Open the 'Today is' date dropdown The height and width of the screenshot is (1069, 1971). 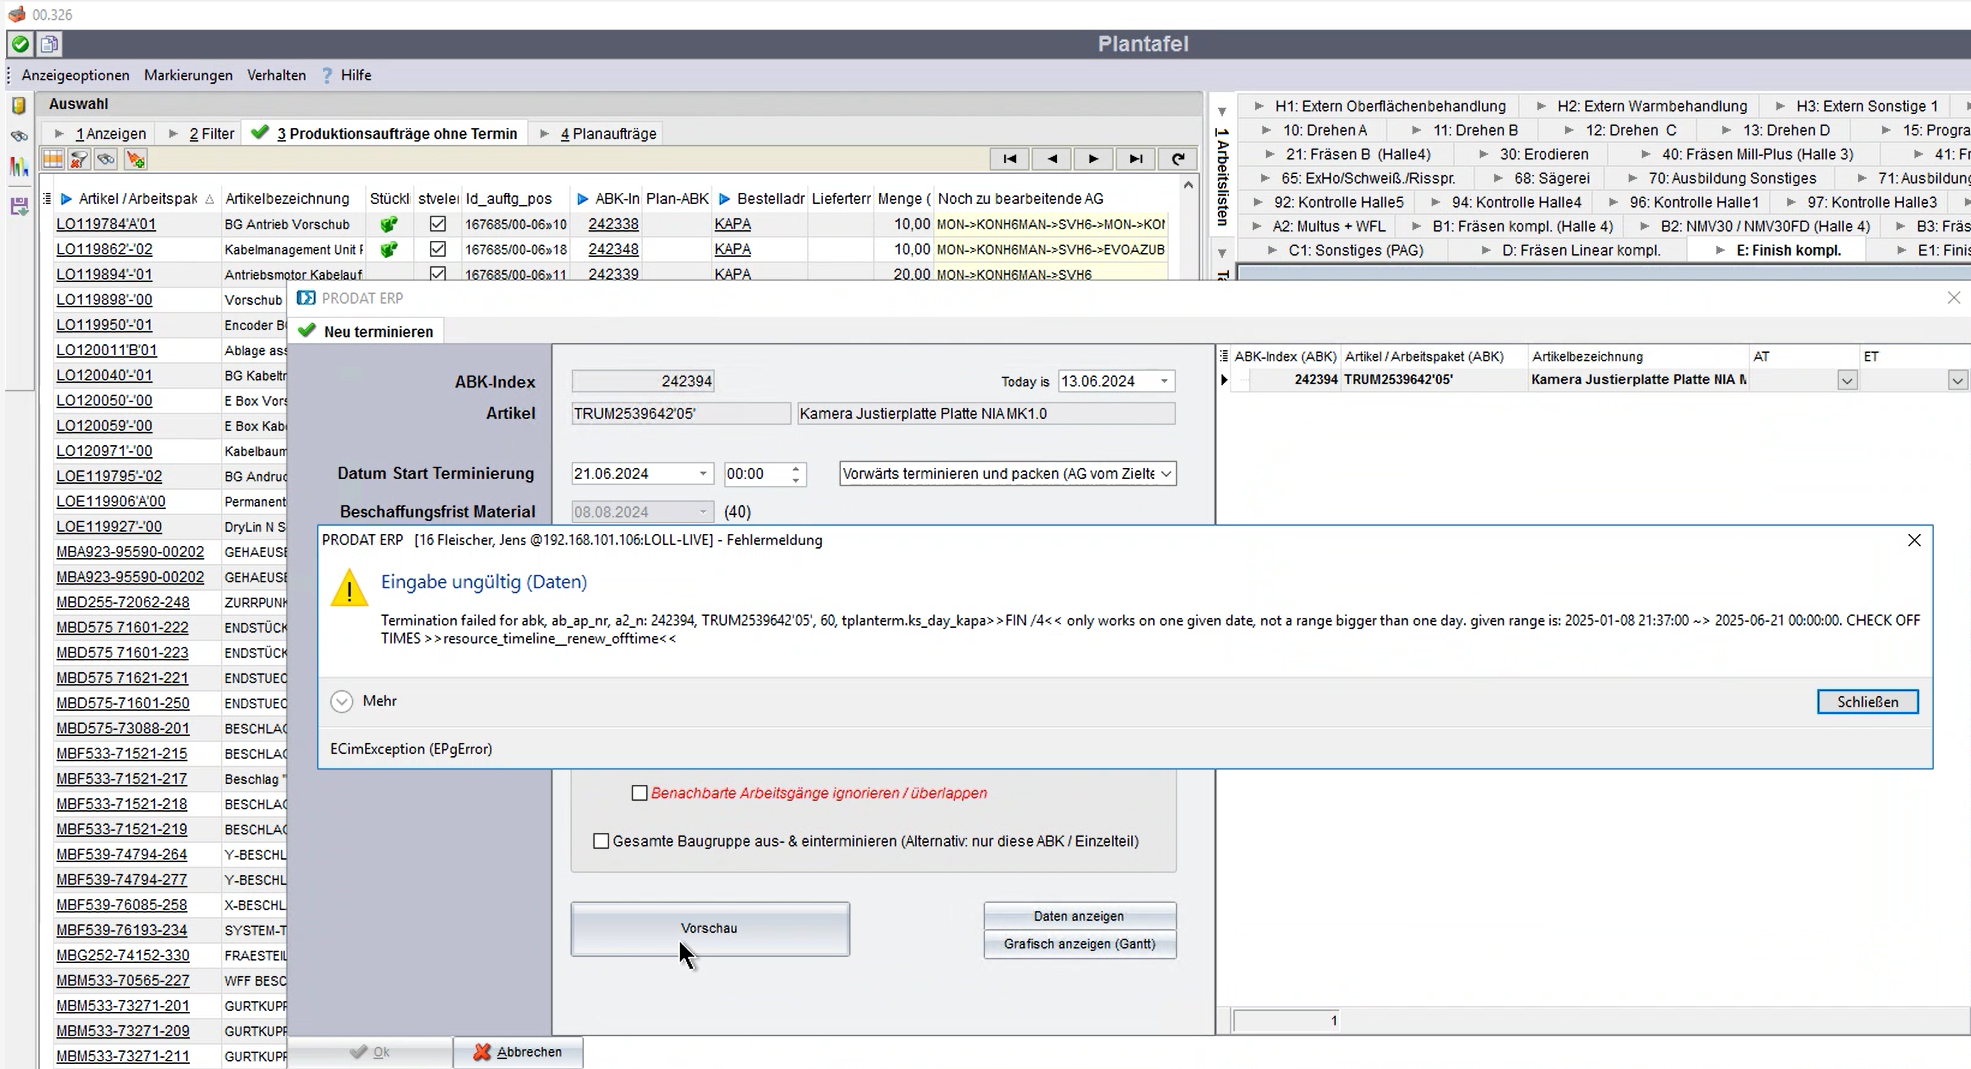pyautogui.click(x=1164, y=381)
